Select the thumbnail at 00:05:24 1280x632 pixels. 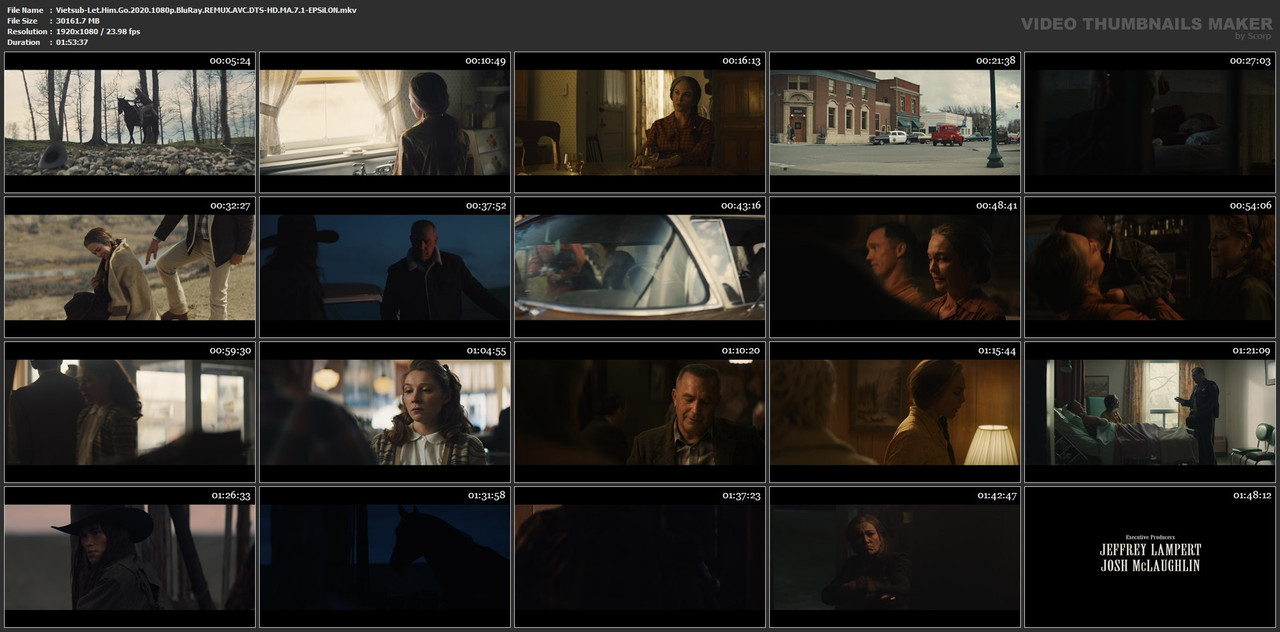130,123
